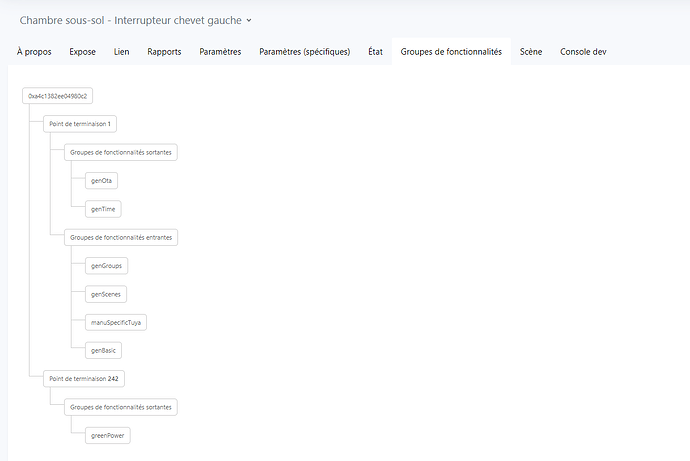
Task: Click the greenPower cluster node
Action: (x=110, y=436)
